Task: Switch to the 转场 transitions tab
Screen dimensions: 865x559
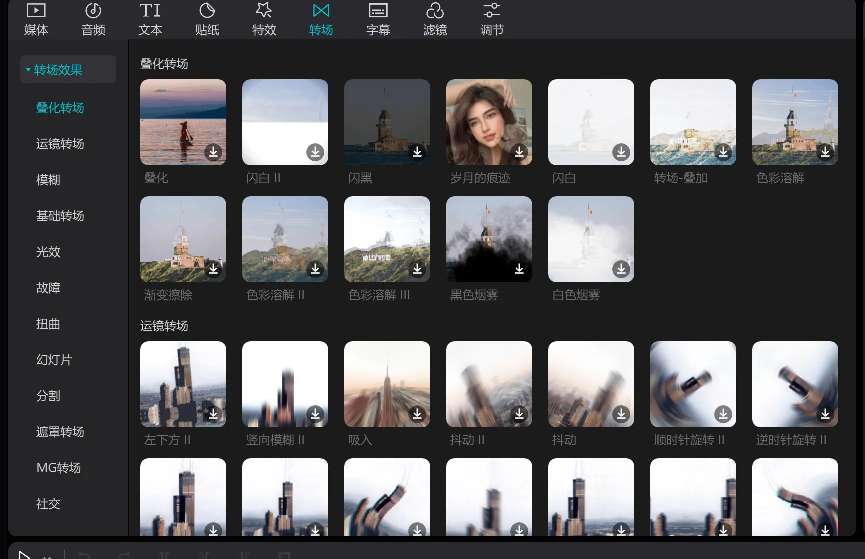Action: tap(321, 19)
